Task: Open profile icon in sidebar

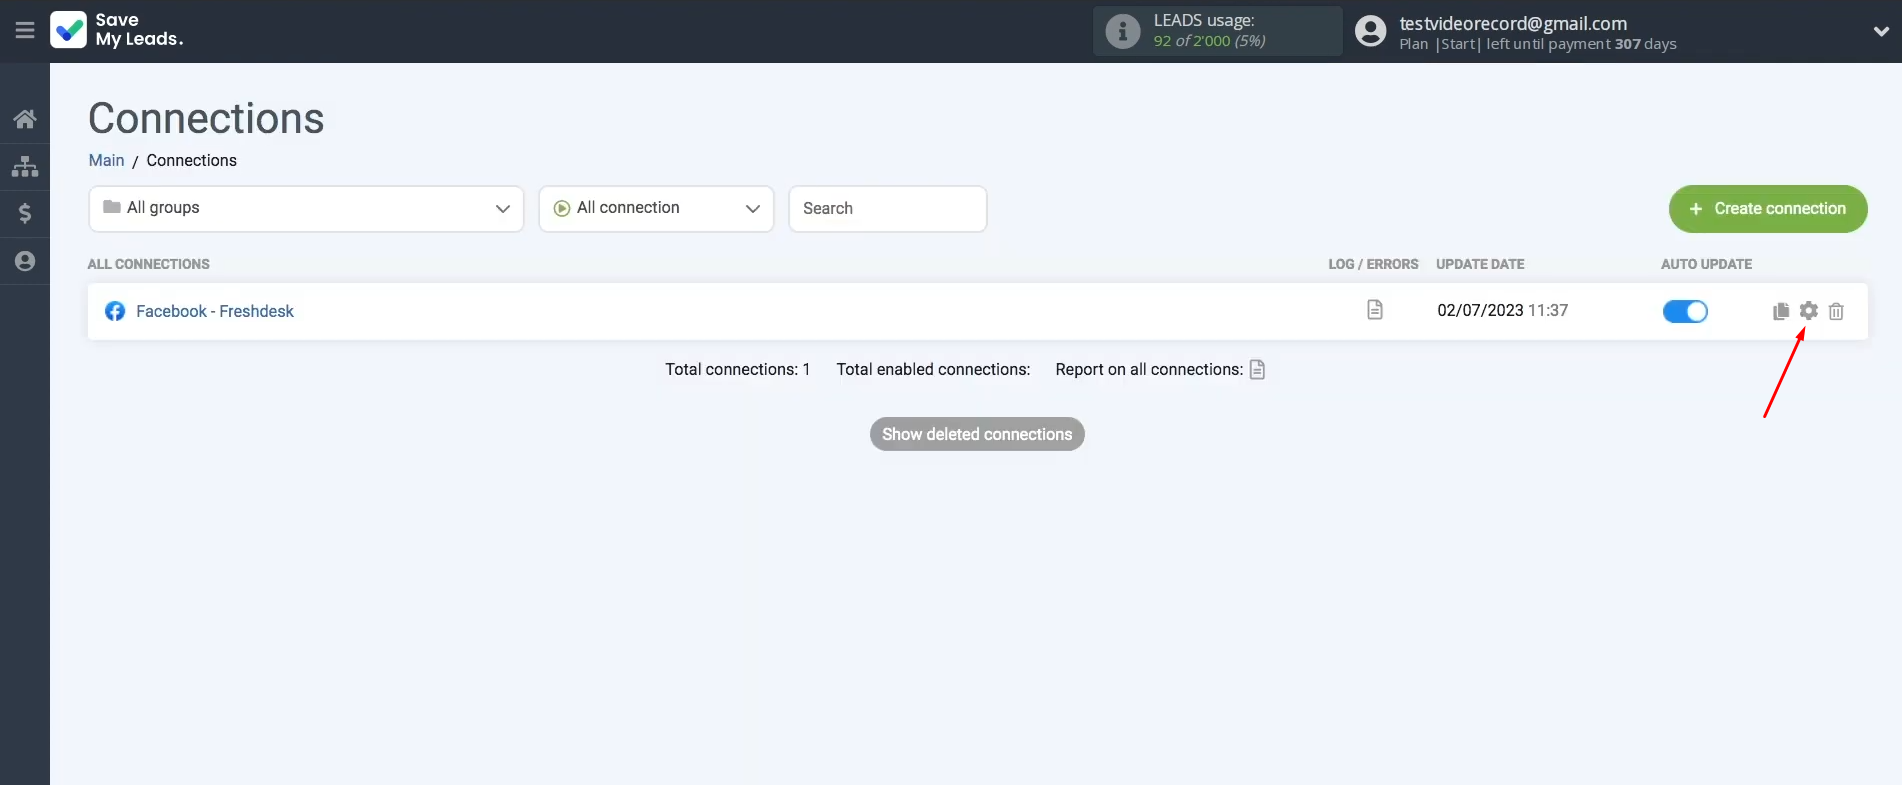Action: point(25,261)
